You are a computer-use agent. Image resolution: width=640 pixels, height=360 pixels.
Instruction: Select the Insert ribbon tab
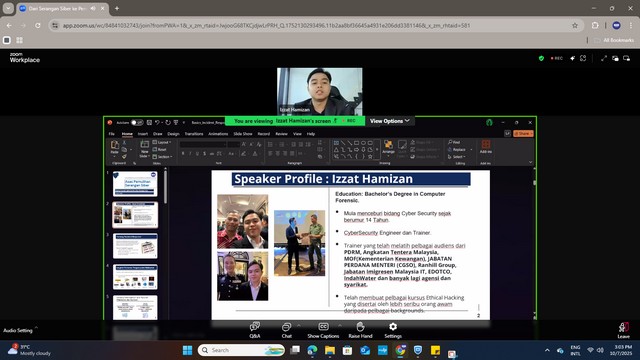[142, 134]
